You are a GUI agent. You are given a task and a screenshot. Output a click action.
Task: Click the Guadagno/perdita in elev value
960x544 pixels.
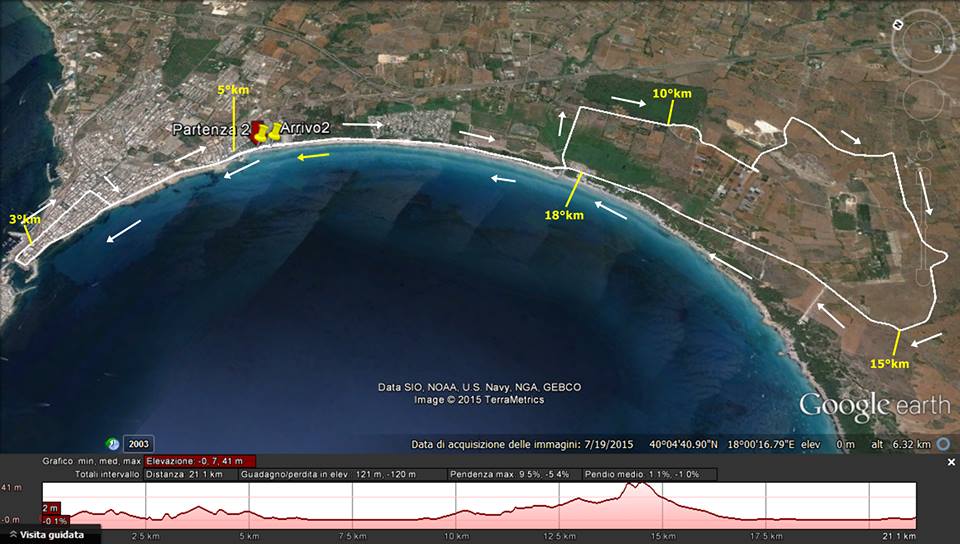tap(343, 474)
